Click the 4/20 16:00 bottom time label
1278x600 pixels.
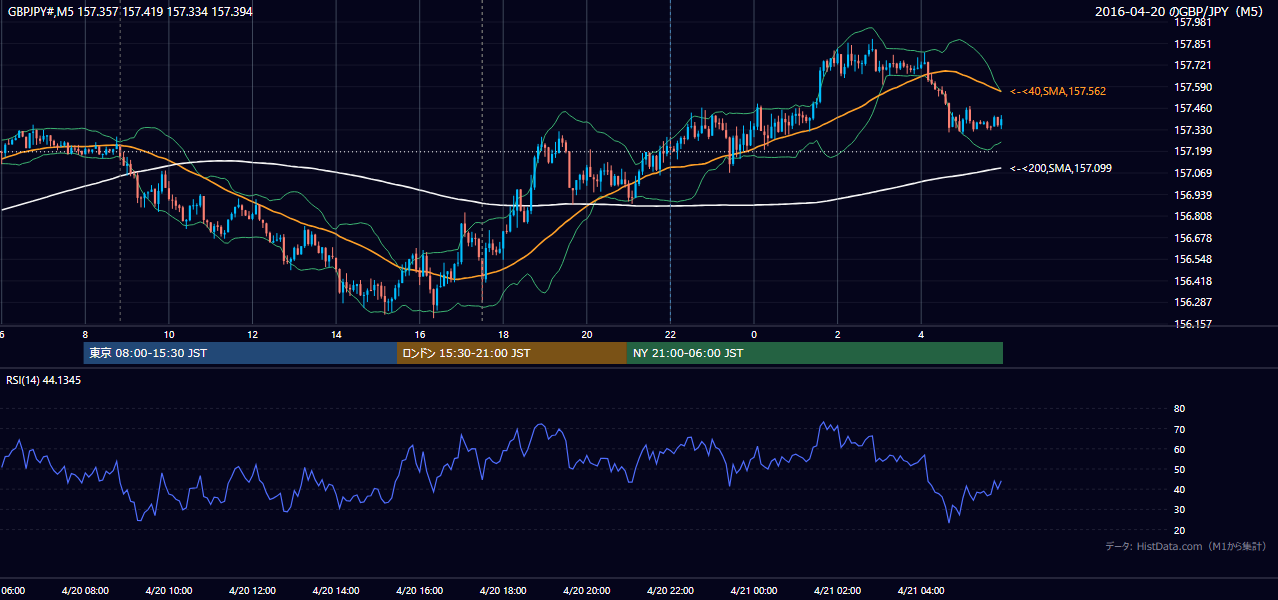point(420,590)
